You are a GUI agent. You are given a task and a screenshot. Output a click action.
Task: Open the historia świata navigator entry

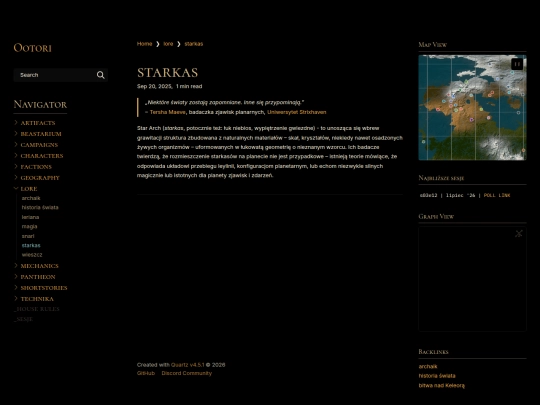click(40, 208)
